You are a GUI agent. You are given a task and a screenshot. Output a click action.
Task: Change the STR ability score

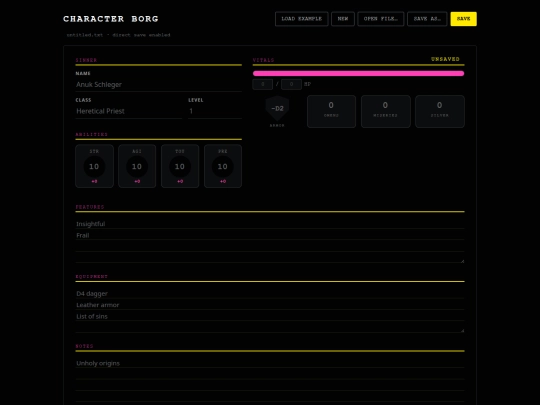pos(94,167)
